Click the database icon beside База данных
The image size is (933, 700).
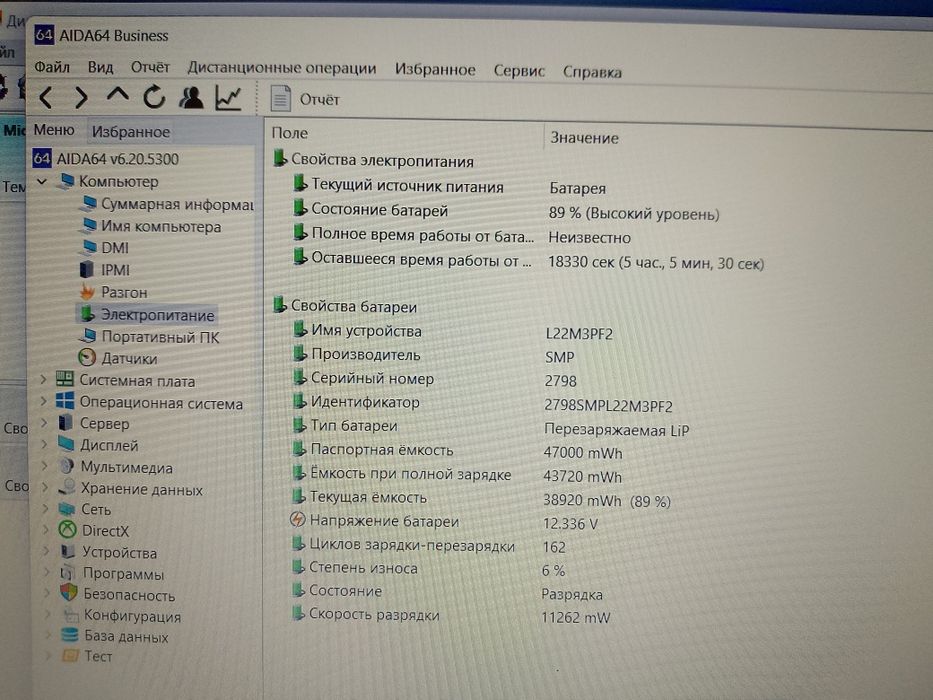70,635
